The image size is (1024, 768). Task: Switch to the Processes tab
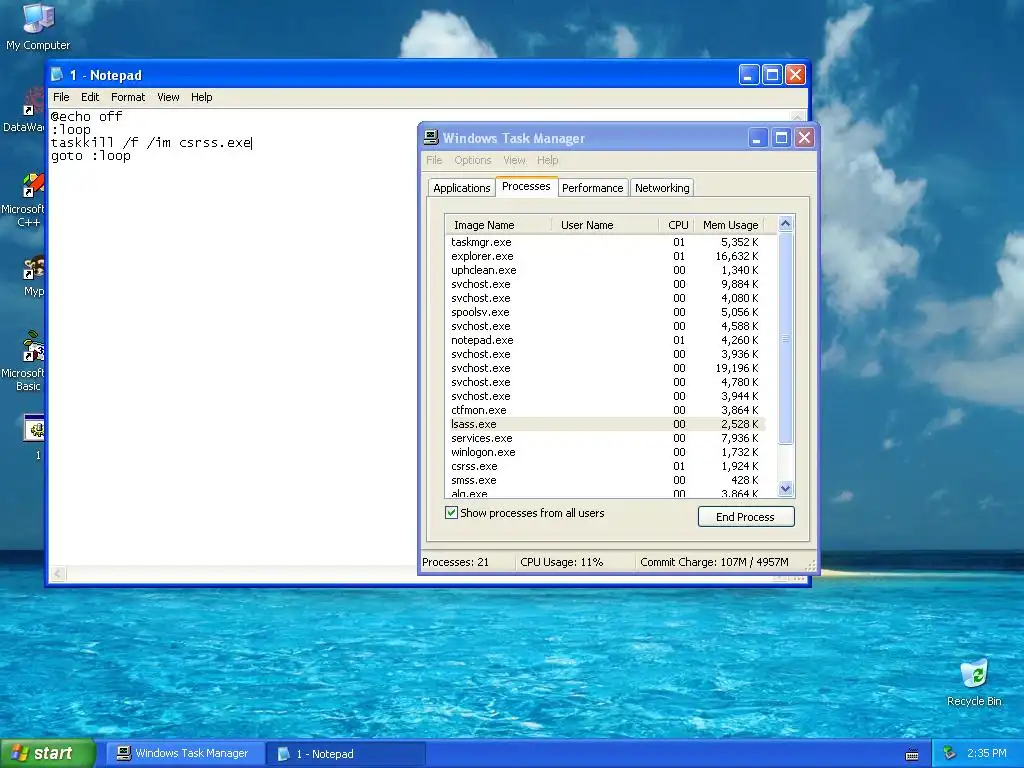click(526, 186)
